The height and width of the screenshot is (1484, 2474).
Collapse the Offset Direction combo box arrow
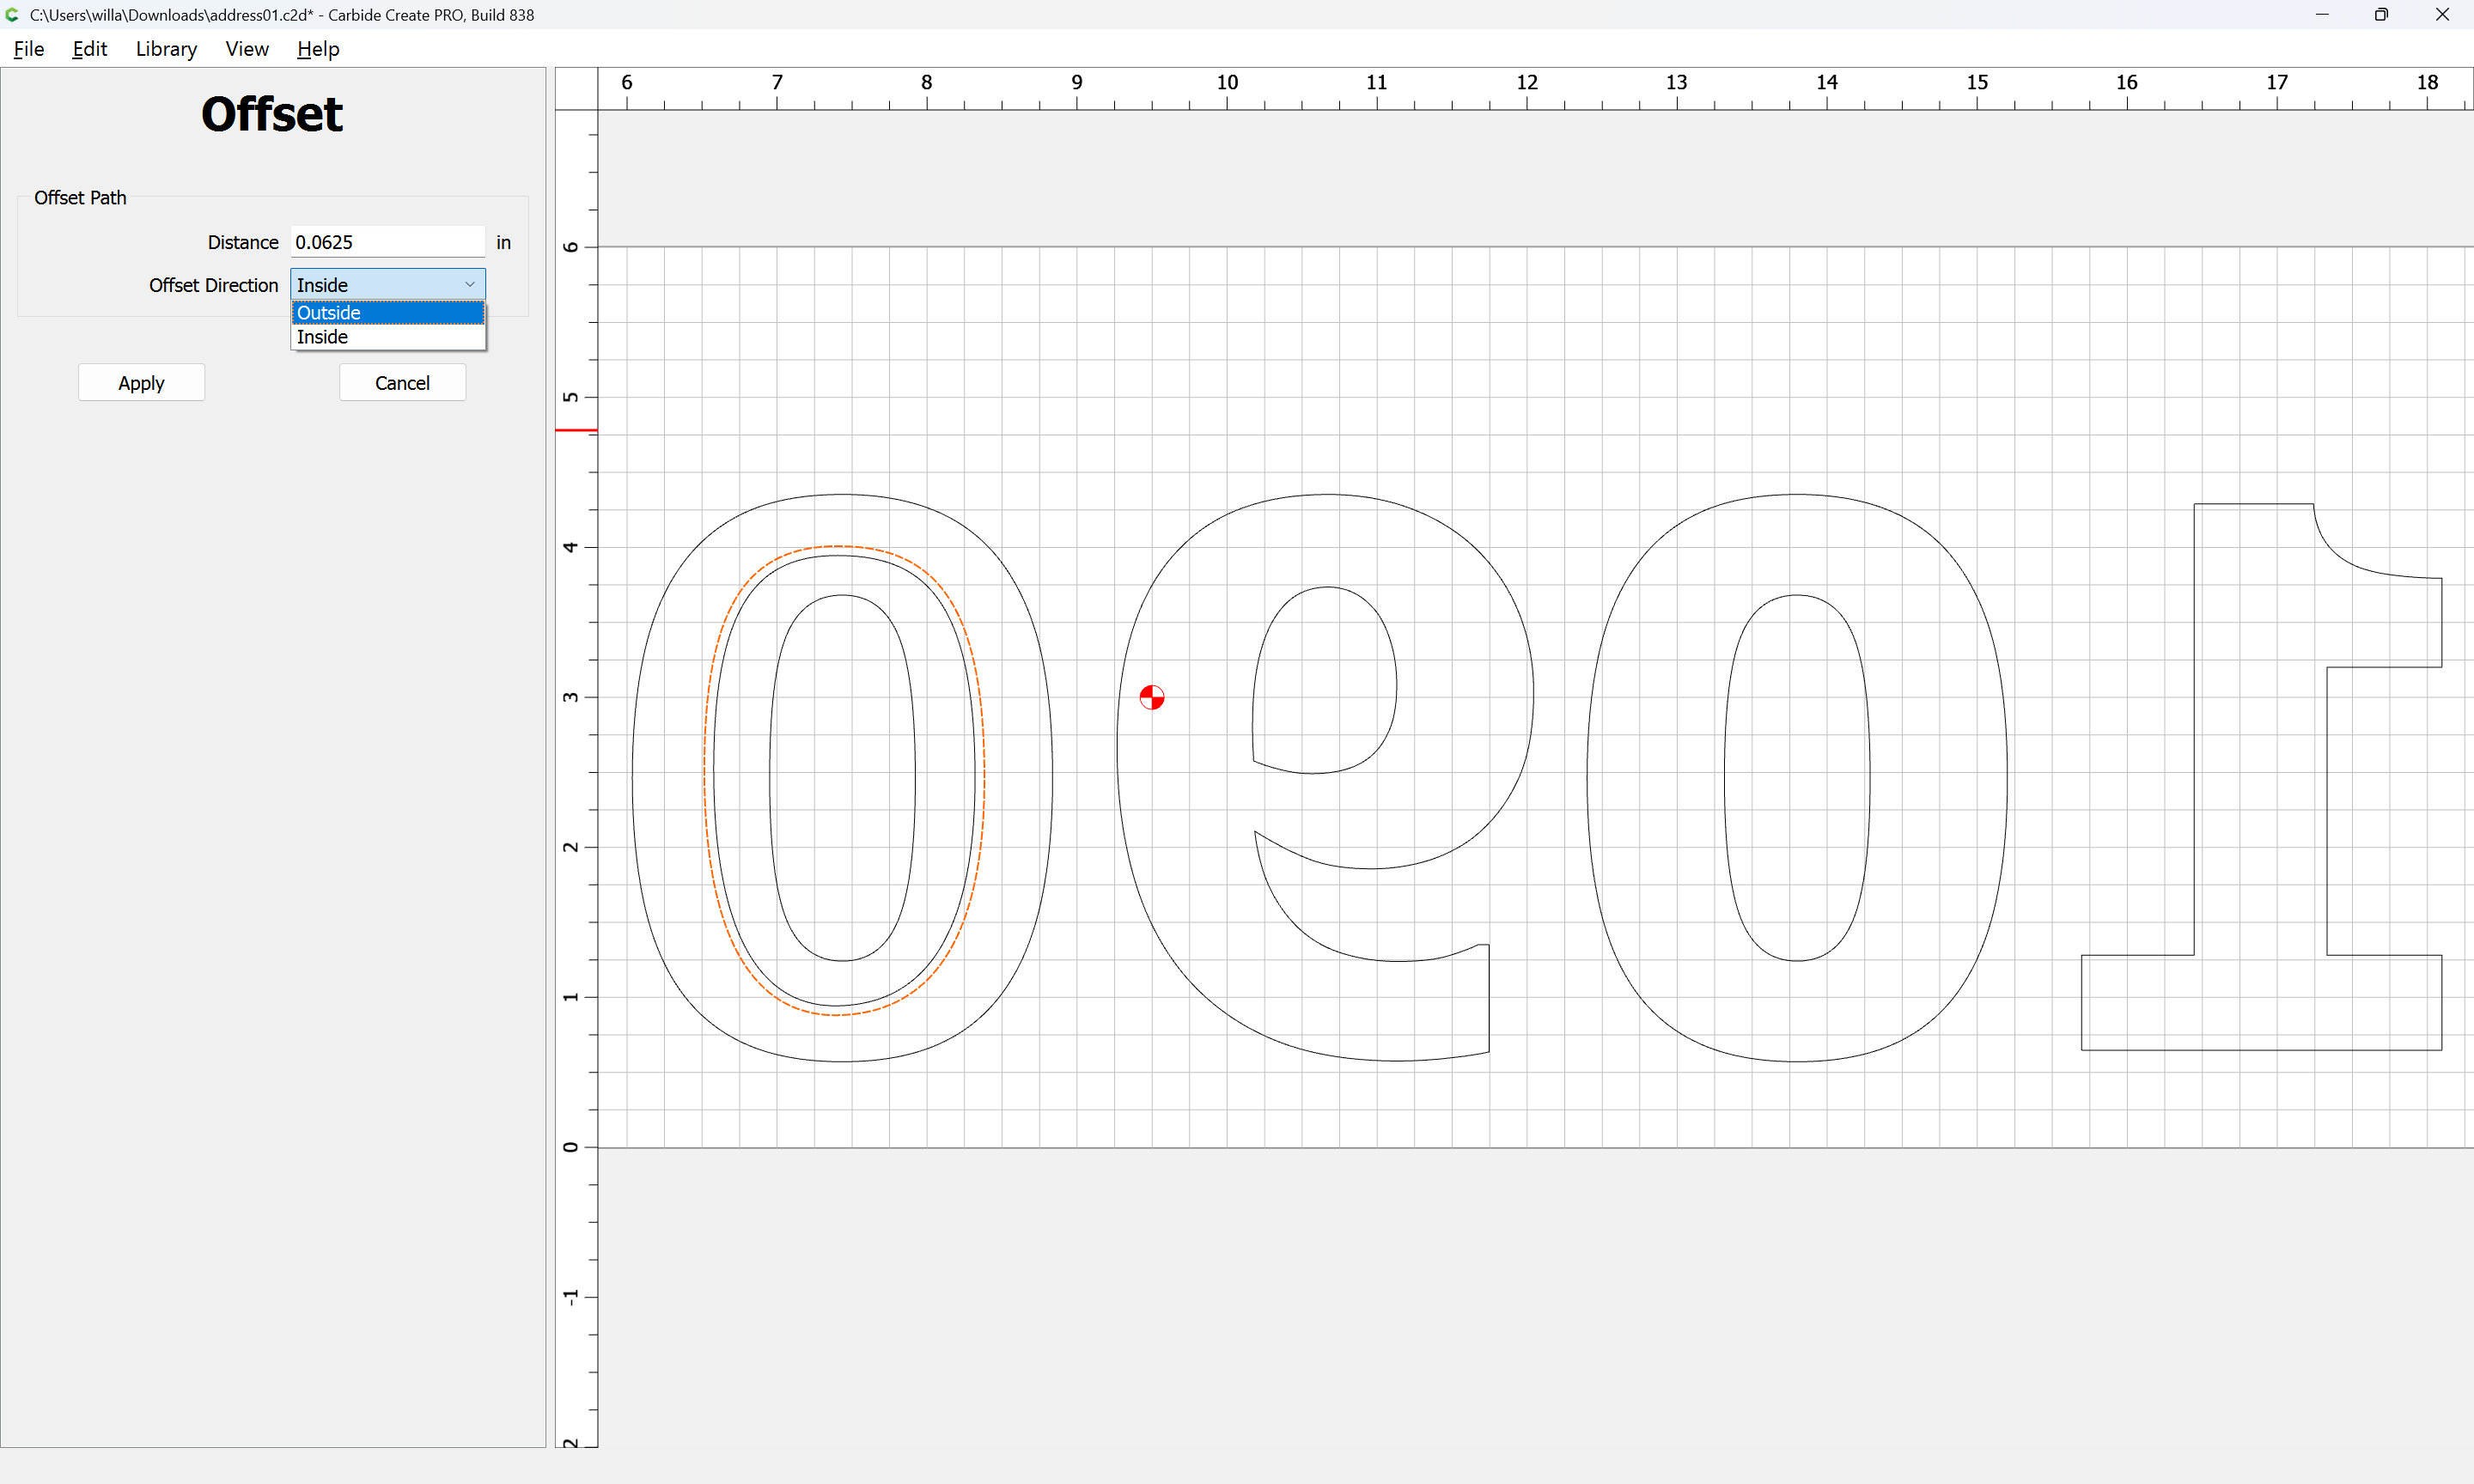[470, 285]
